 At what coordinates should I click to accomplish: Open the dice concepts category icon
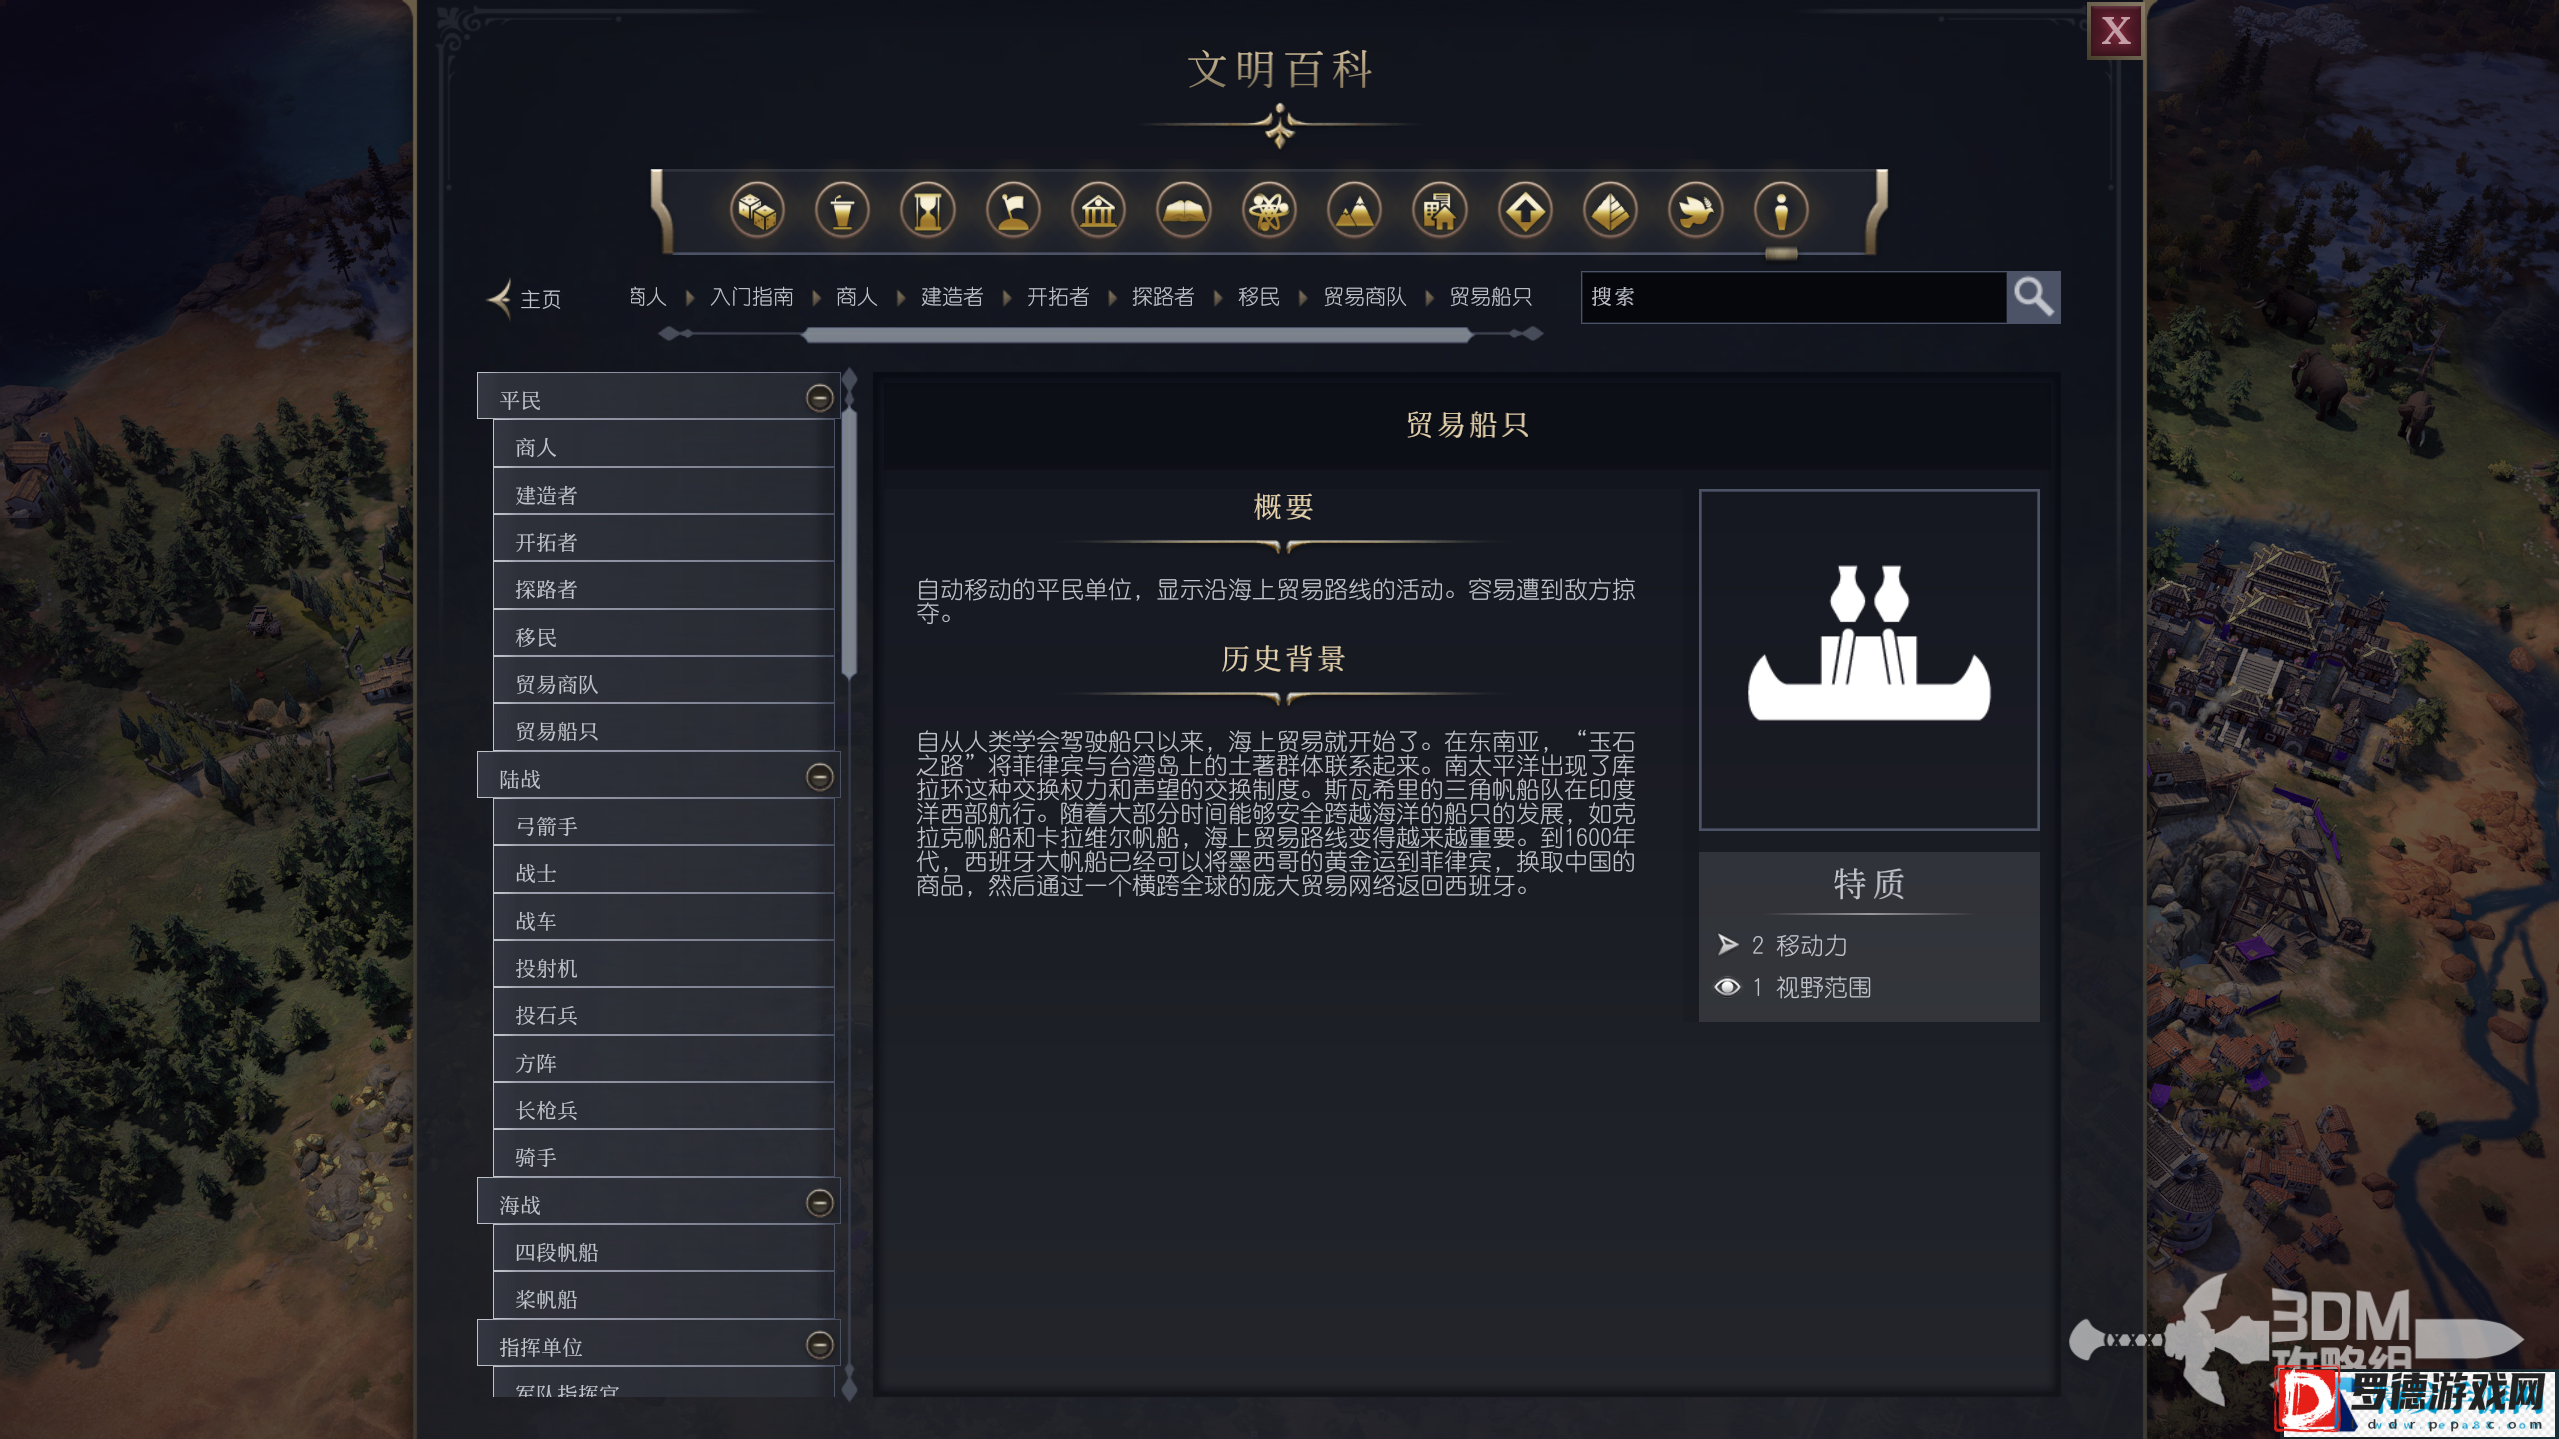pyautogui.click(x=756, y=211)
